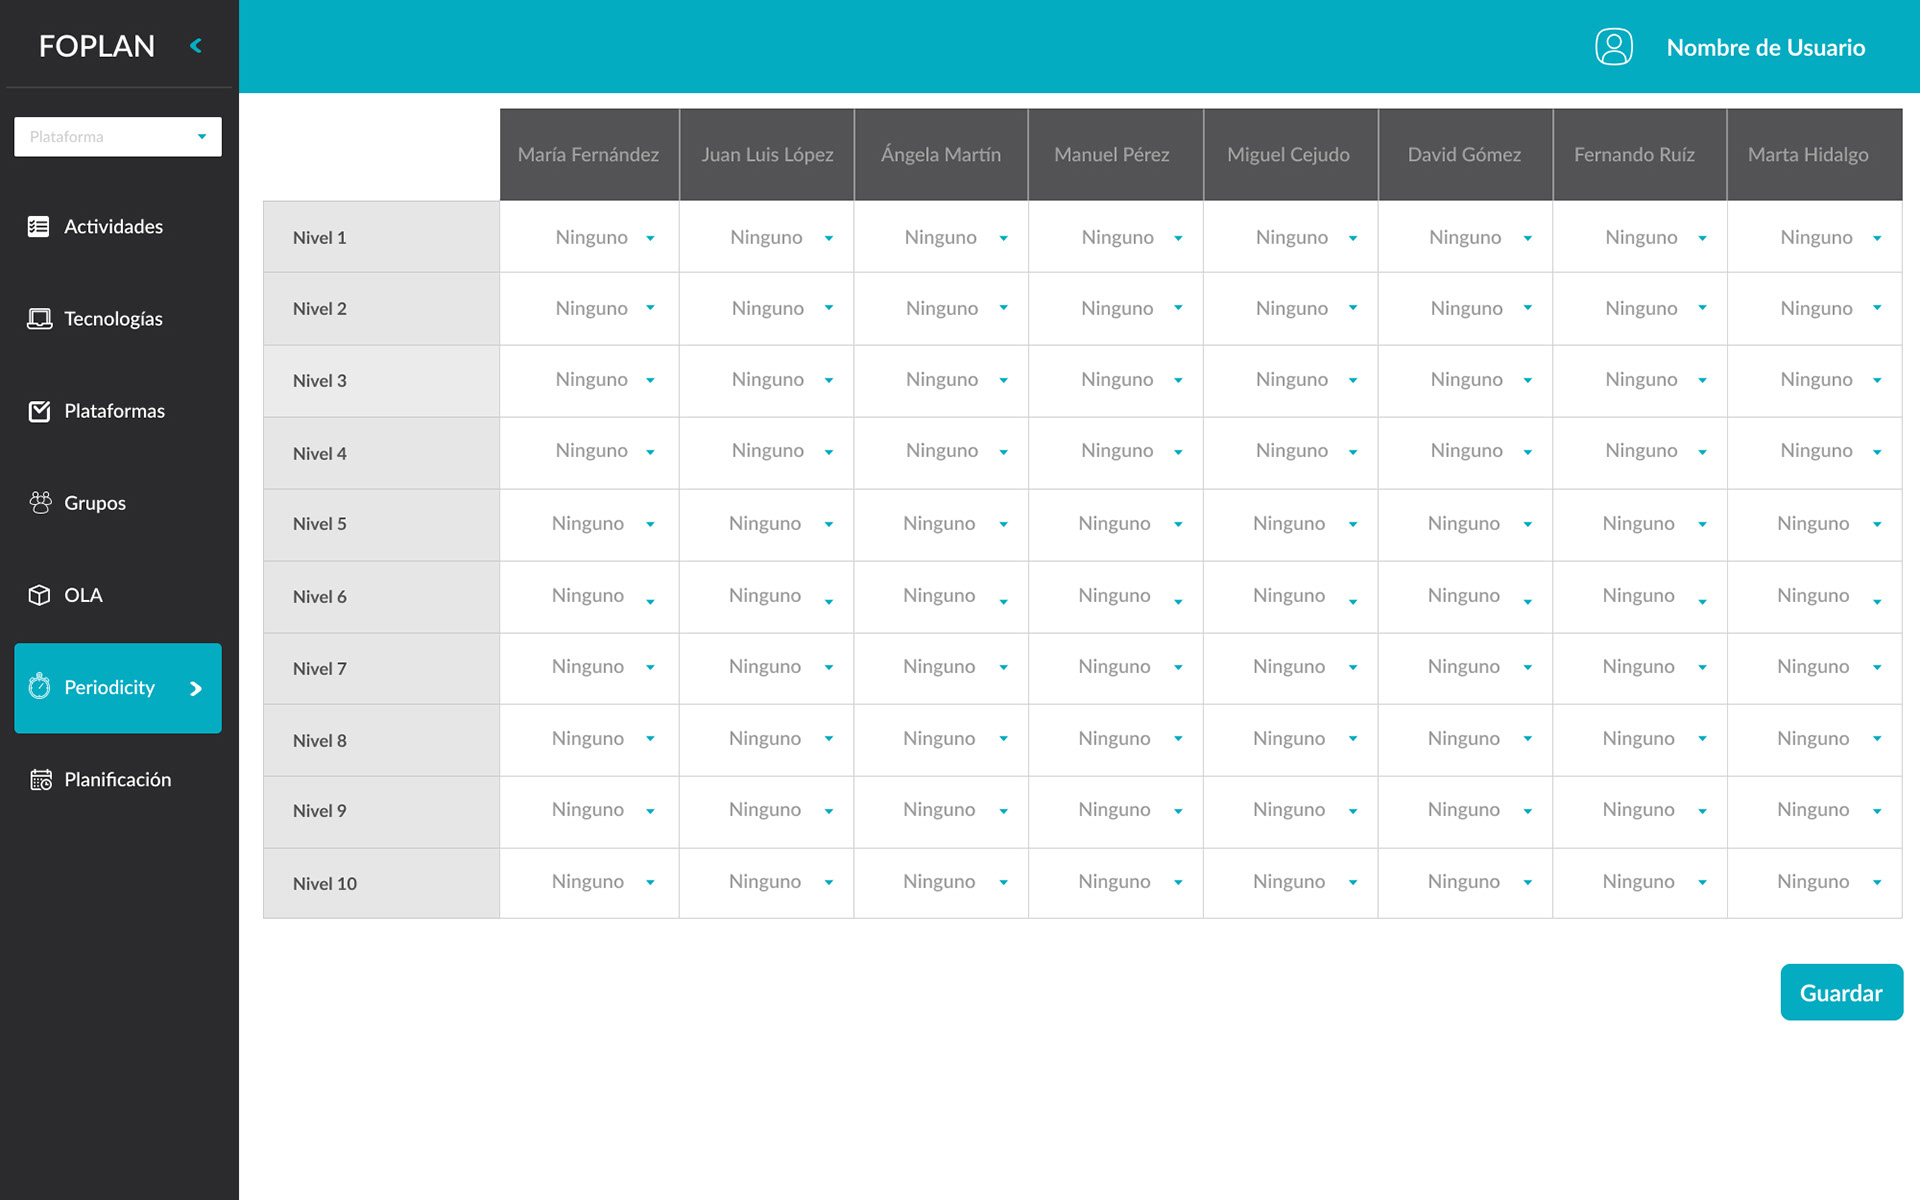Click the Tecnologías laptop icon

[x=39, y=319]
